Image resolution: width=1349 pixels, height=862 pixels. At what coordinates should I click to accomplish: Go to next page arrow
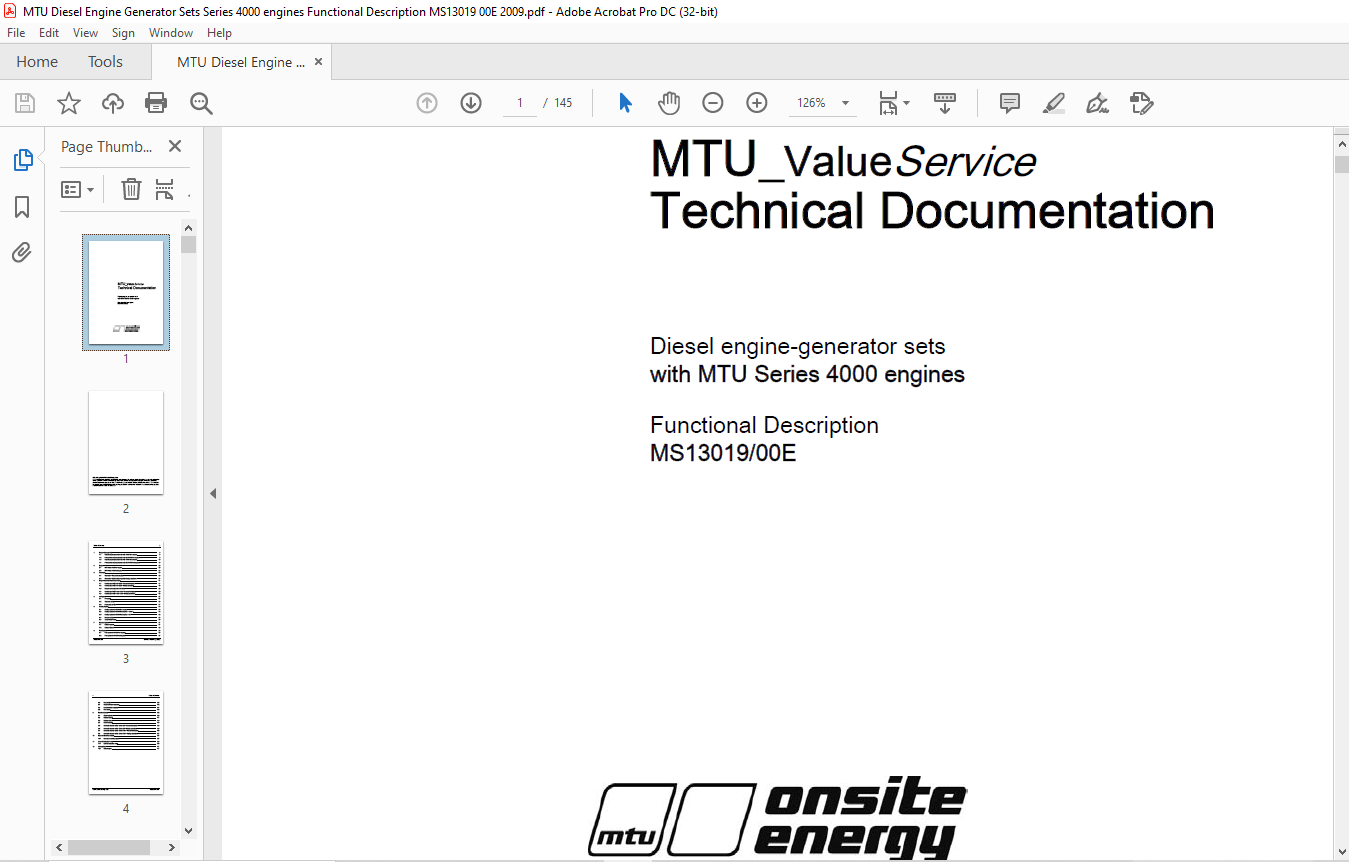click(471, 103)
